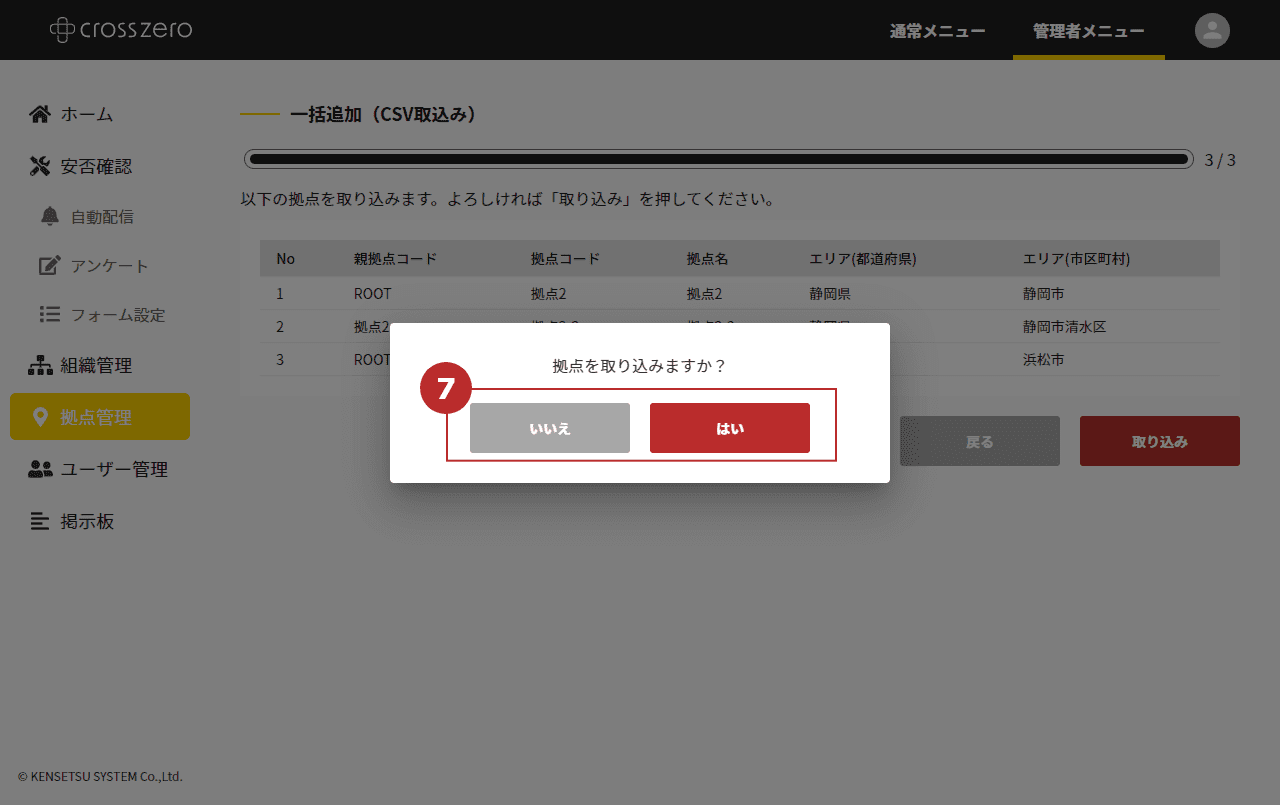Viewport: 1280px width, 805px height.
Task: Click 拠点を取り込みますか？ dialog text
Action: [x=640, y=366]
